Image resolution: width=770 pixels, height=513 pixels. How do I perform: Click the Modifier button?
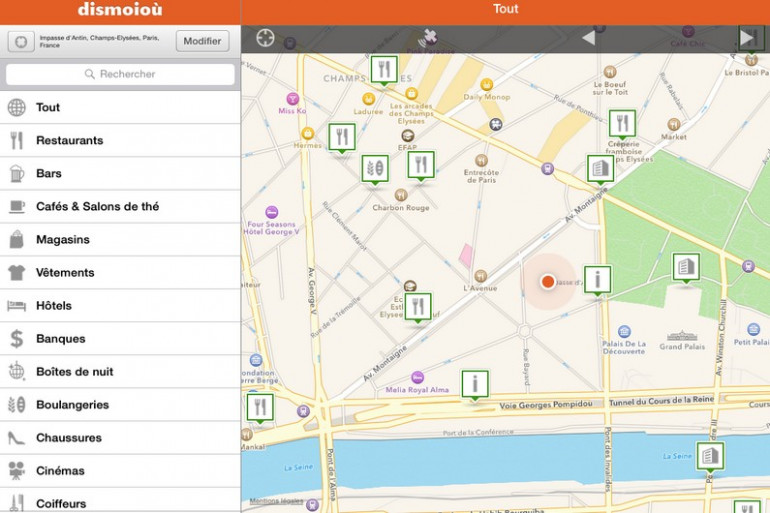202,41
